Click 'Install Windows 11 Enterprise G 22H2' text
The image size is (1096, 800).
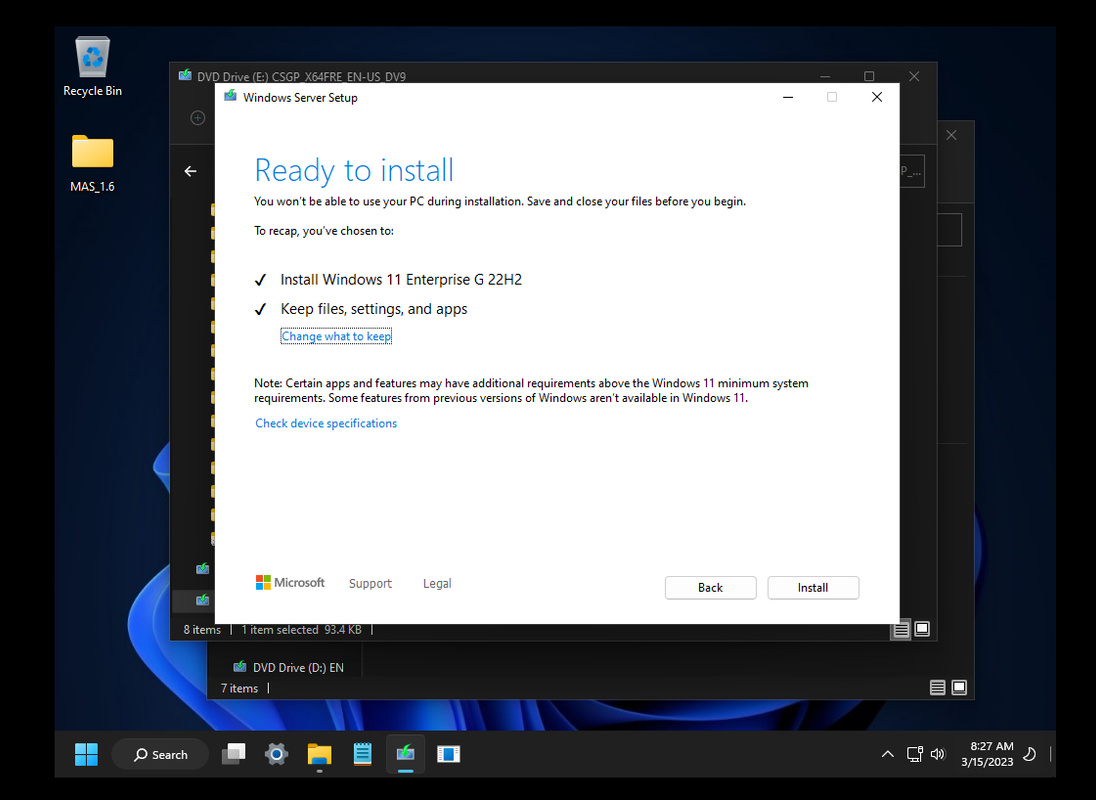click(401, 279)
